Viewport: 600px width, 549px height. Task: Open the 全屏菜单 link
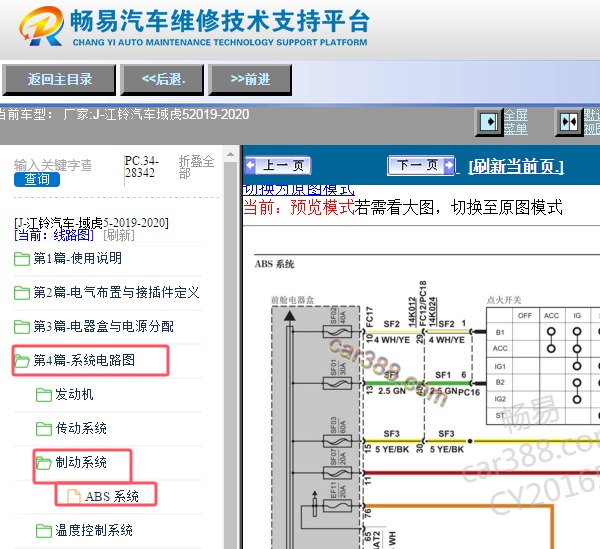(x=515, y=122)
